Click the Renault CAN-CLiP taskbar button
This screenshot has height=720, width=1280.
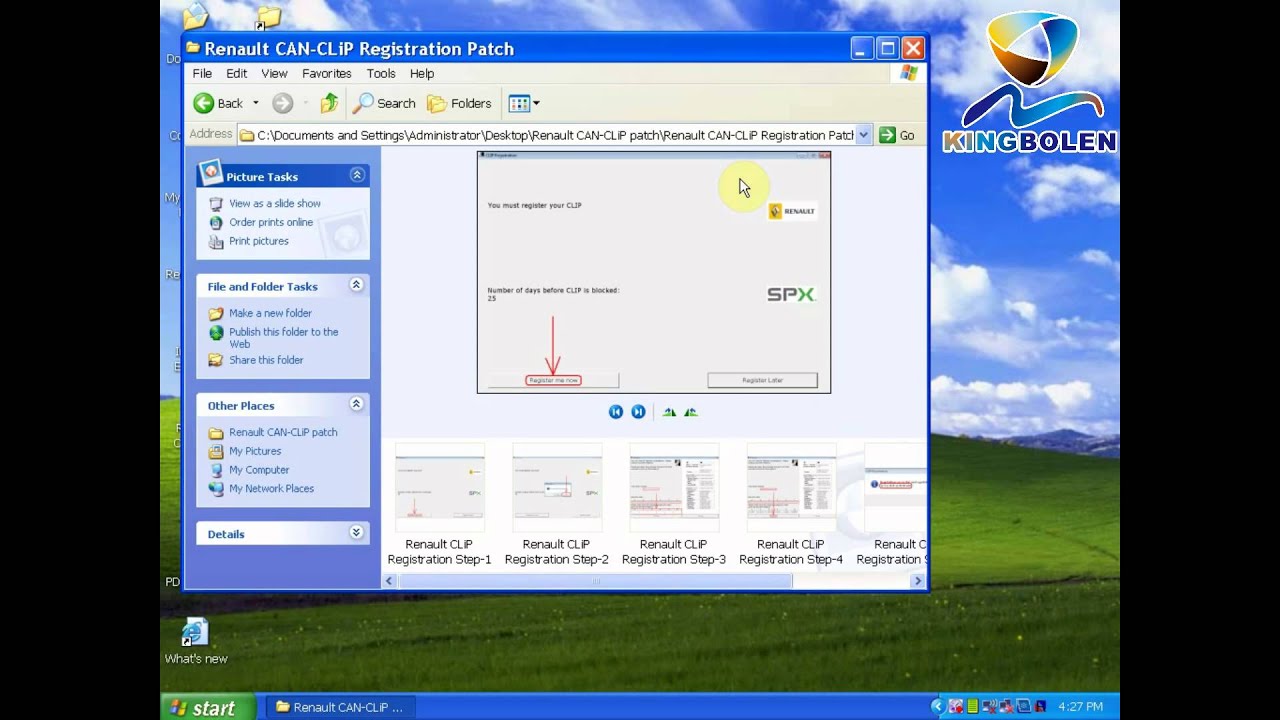click(339, 707)
